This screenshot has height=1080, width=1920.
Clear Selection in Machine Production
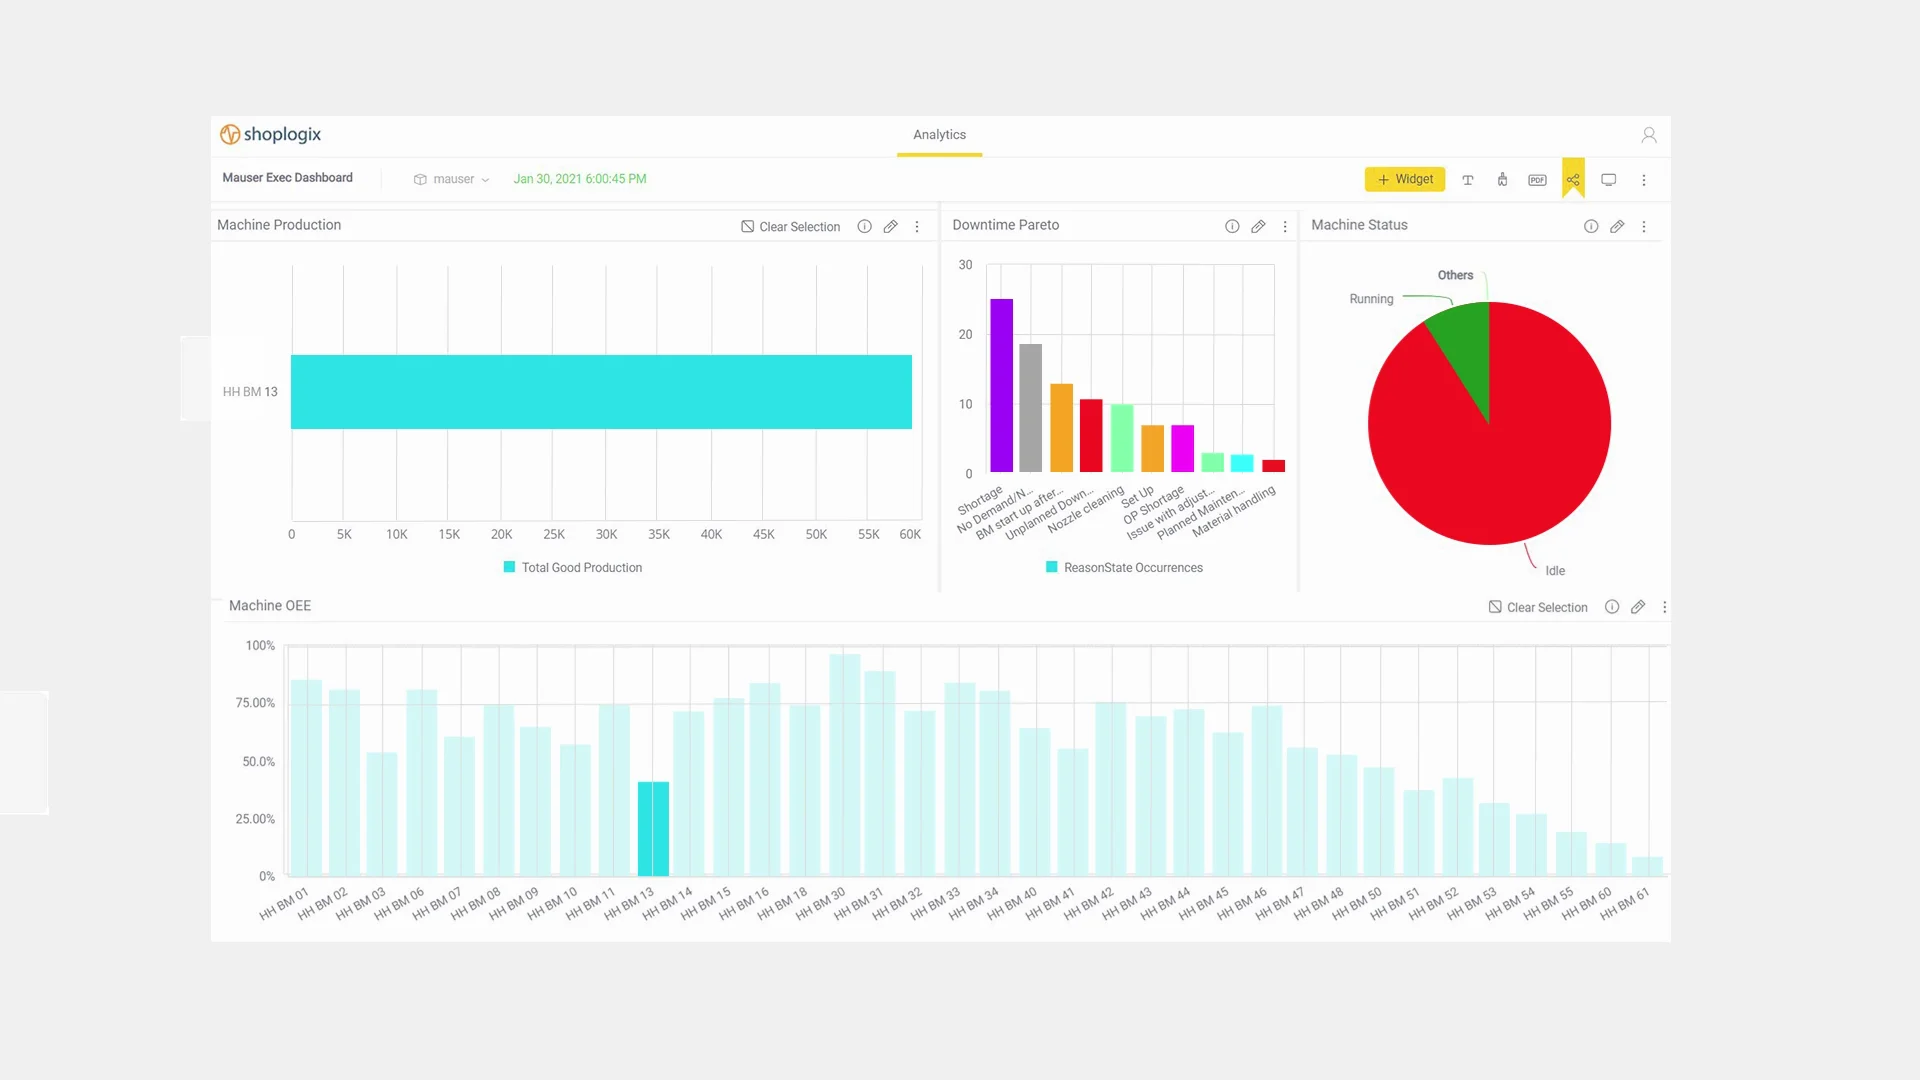pyautogui.click(x=790, y=227)
